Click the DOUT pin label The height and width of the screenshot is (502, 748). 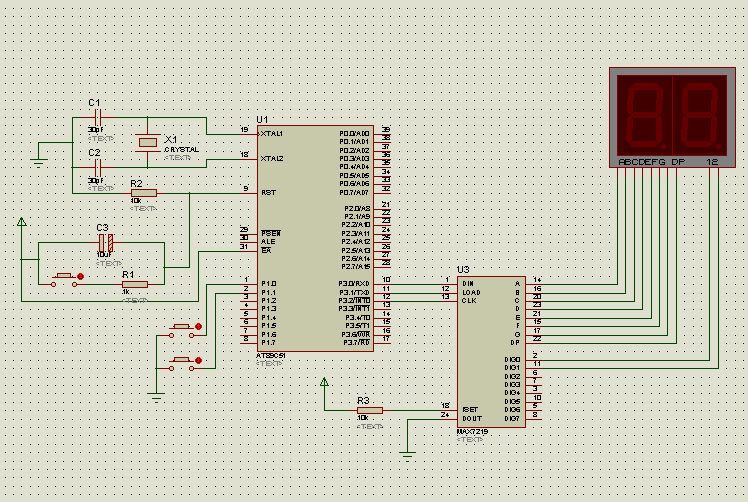coord(472,418)
